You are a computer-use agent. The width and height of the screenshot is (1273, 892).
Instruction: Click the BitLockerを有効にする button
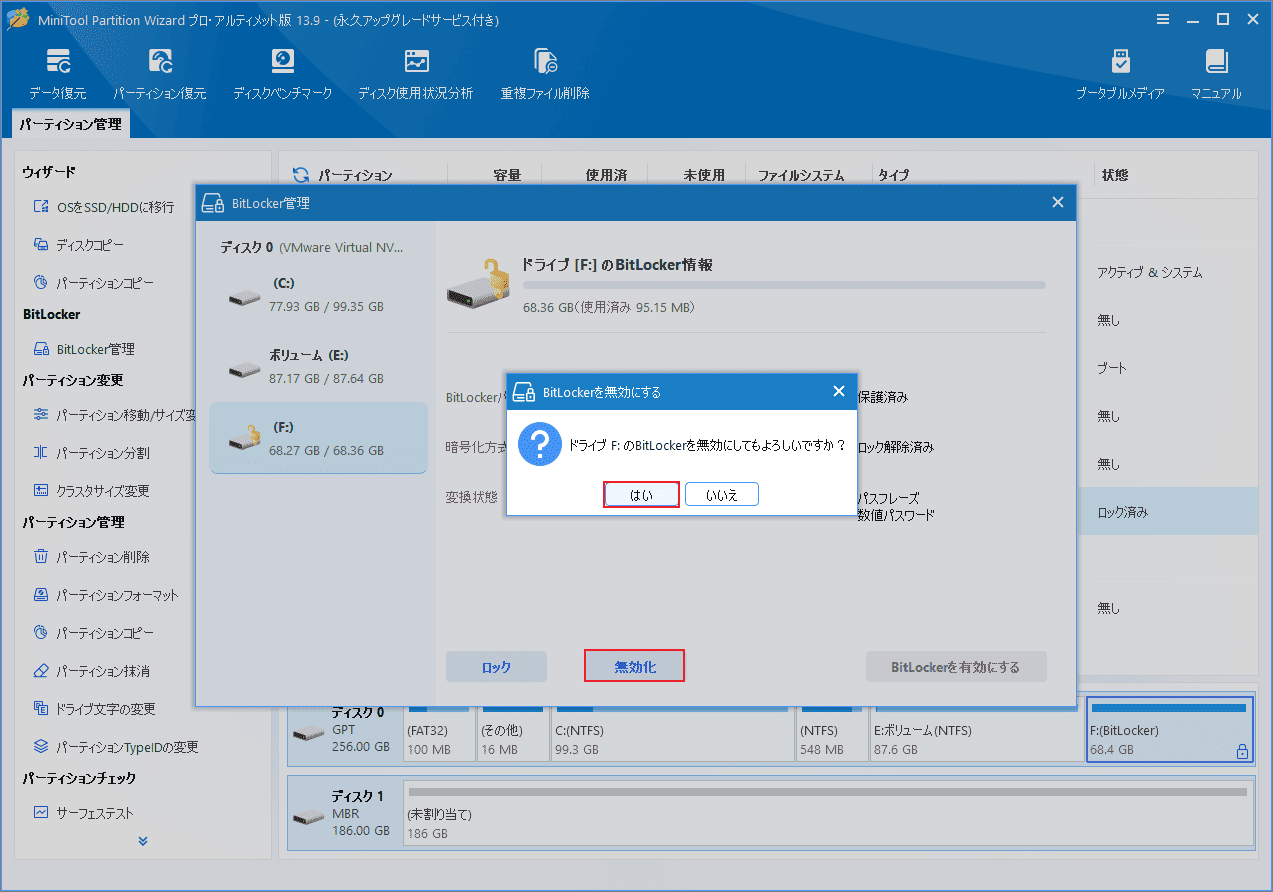(x=956, y=667)
